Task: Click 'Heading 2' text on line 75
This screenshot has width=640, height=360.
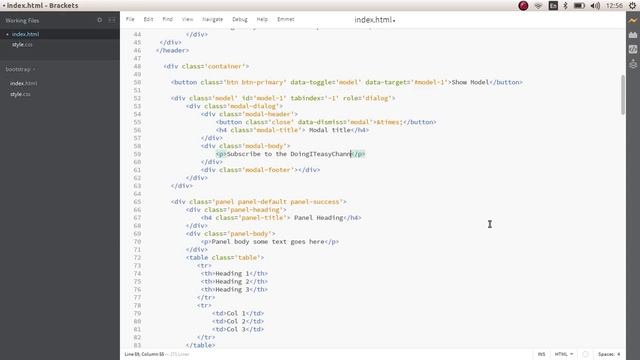Action: click(x=232, y=282)
